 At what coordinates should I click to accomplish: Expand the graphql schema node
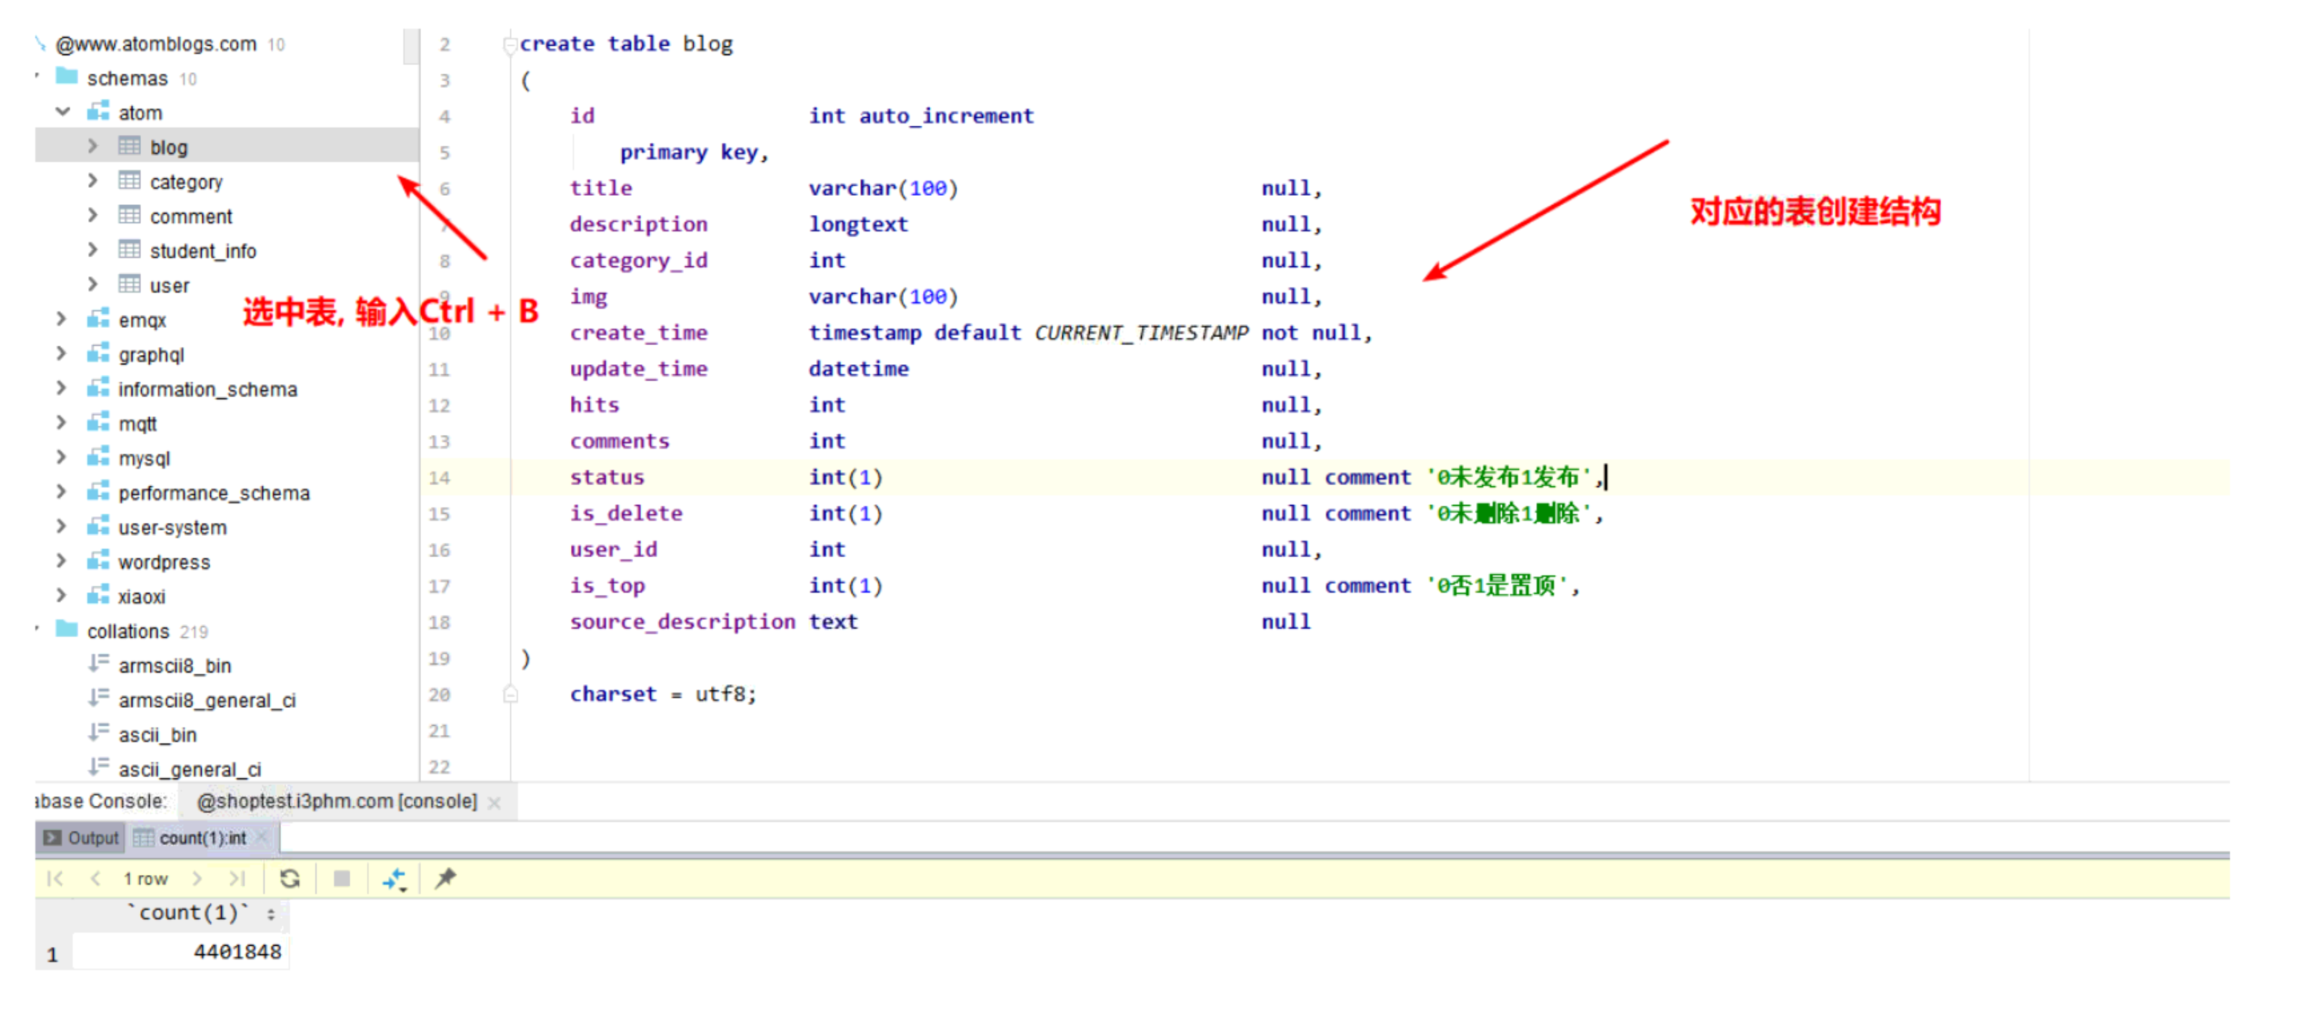click(62, 354)
